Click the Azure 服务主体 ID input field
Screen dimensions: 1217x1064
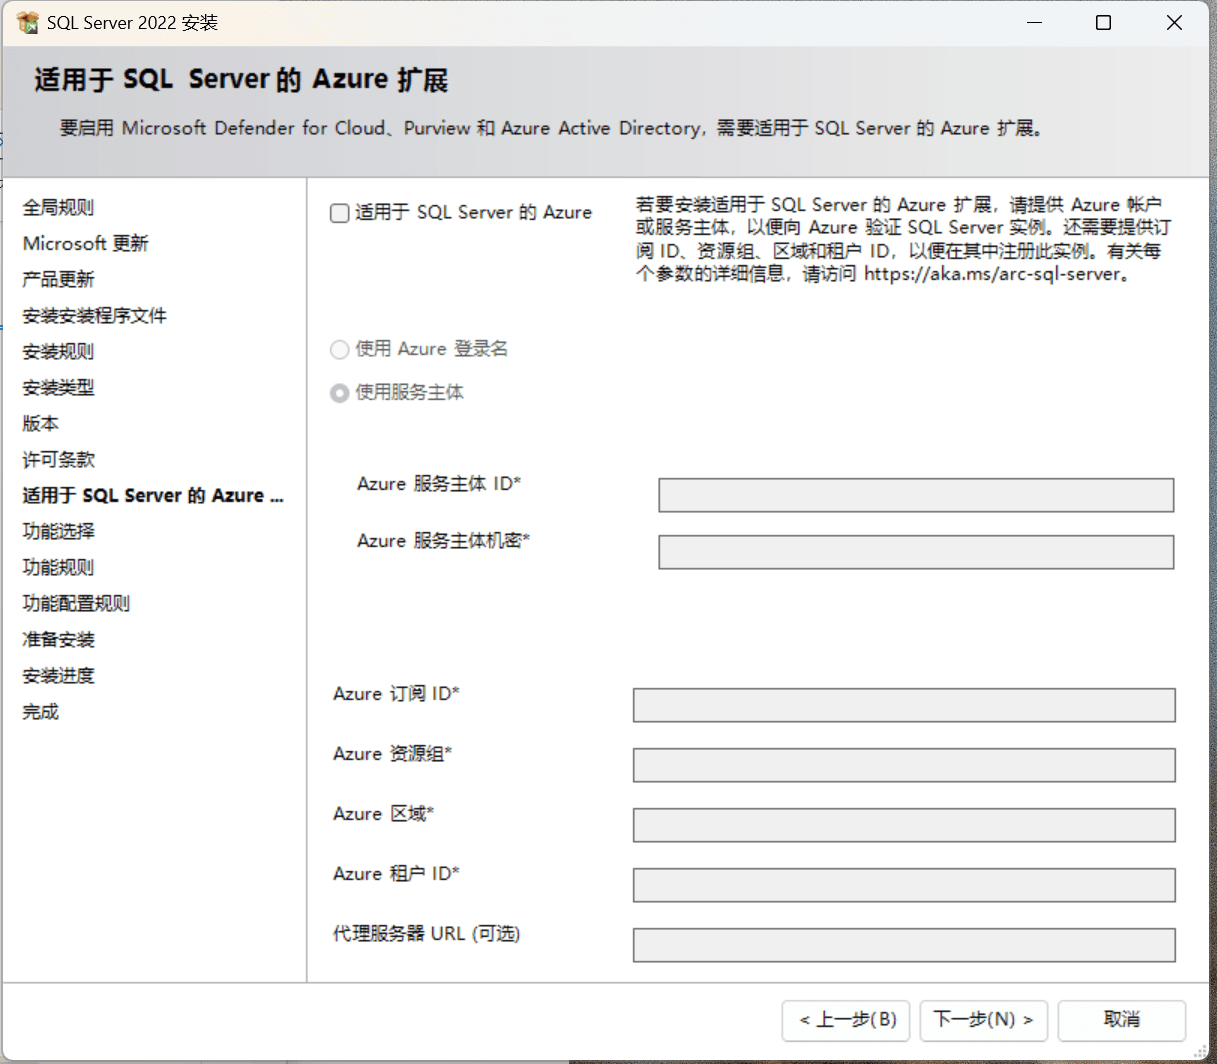(x=916, y=495)
